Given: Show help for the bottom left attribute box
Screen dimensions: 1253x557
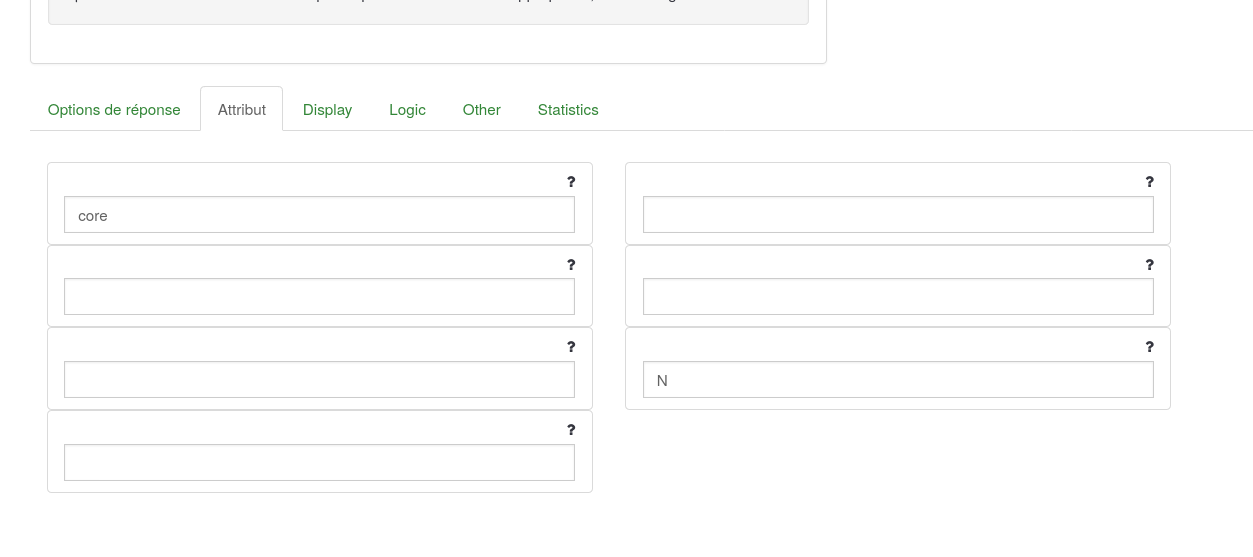Looking at the screenshot, I should click(571, 430).
